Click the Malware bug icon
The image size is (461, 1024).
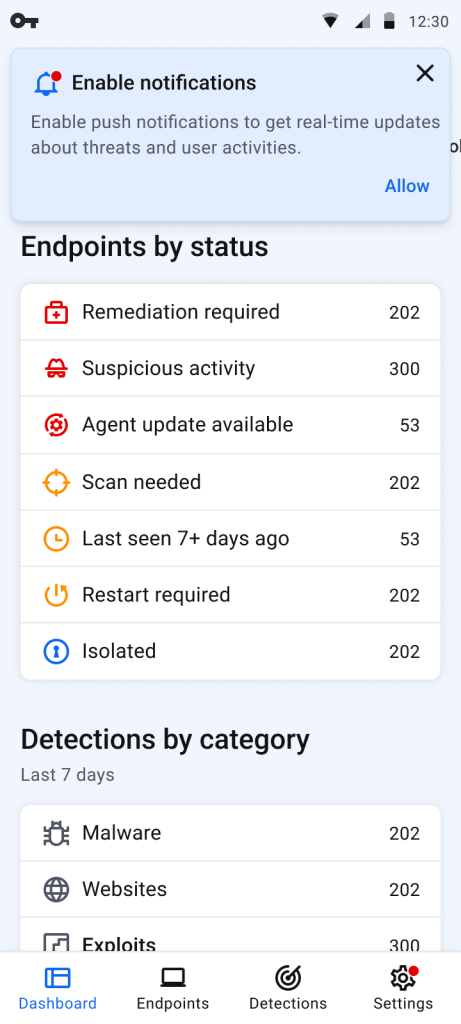(x=56, y=833)
